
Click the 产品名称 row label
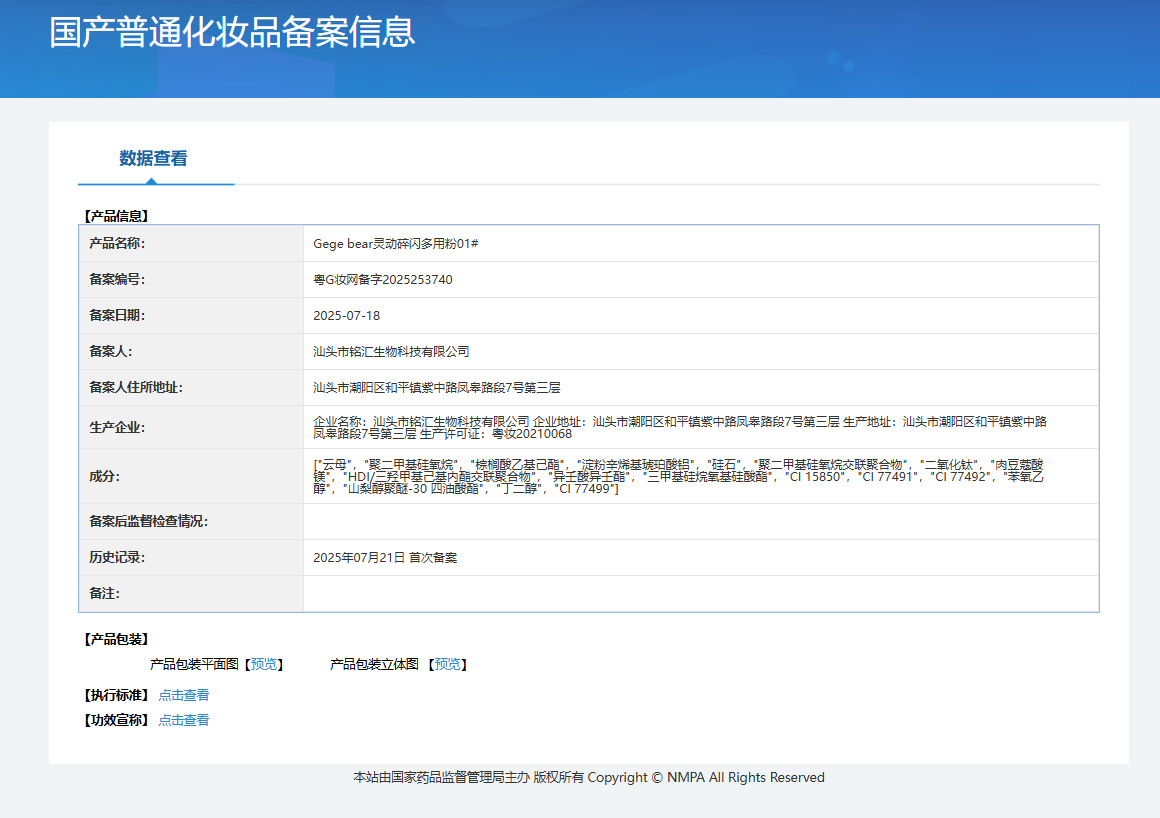117,243
